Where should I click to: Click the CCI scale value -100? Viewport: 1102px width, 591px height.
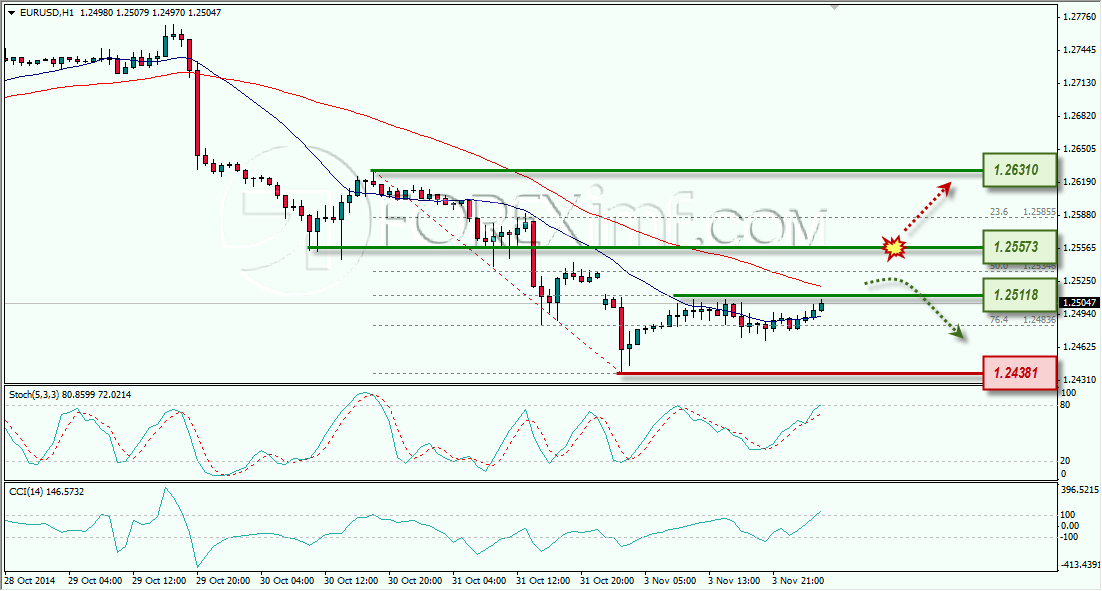pyautogui.click(x=1069, y=538)
